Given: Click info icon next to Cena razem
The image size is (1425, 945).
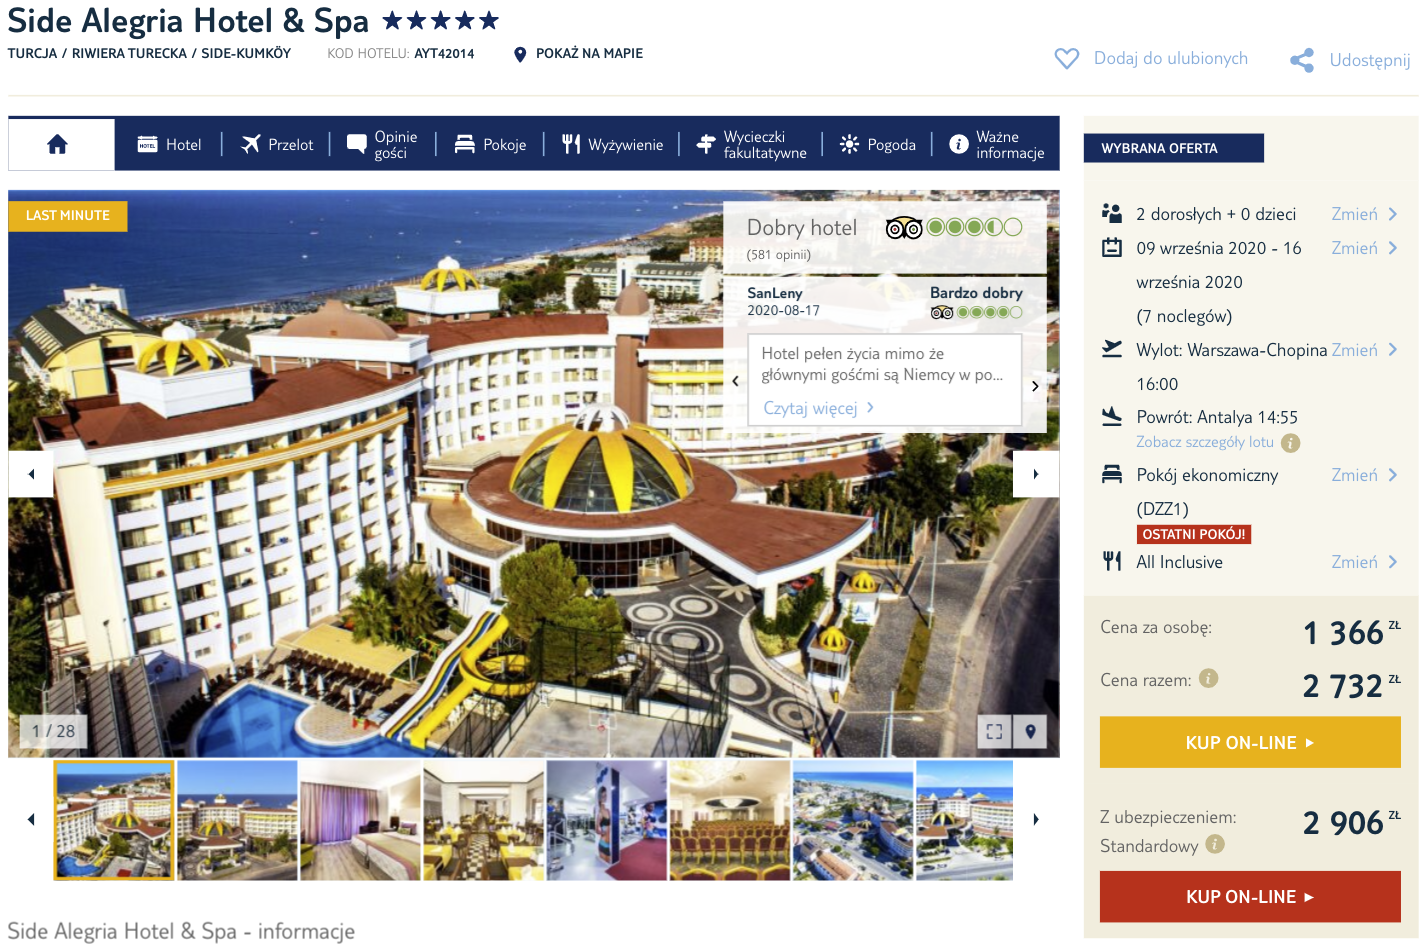Looking at the screenshot, I should [x=1209, y=679].
